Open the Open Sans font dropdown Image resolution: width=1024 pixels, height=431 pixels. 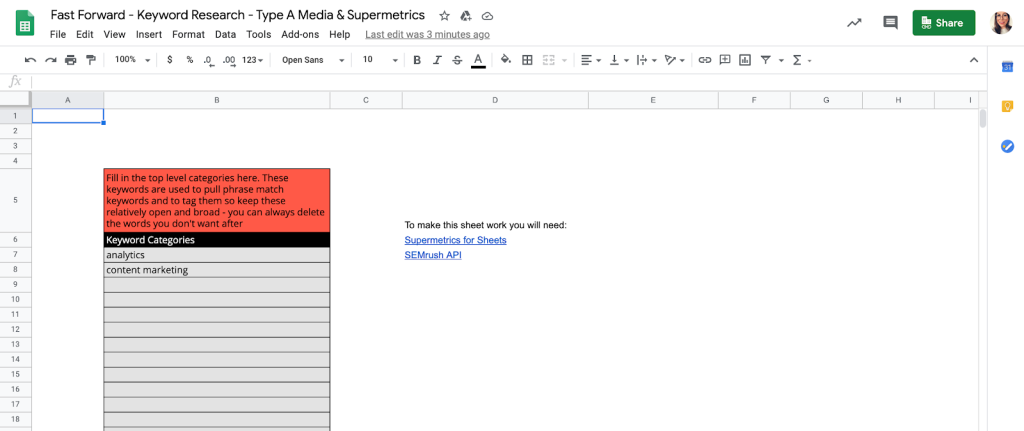[313, 60]
